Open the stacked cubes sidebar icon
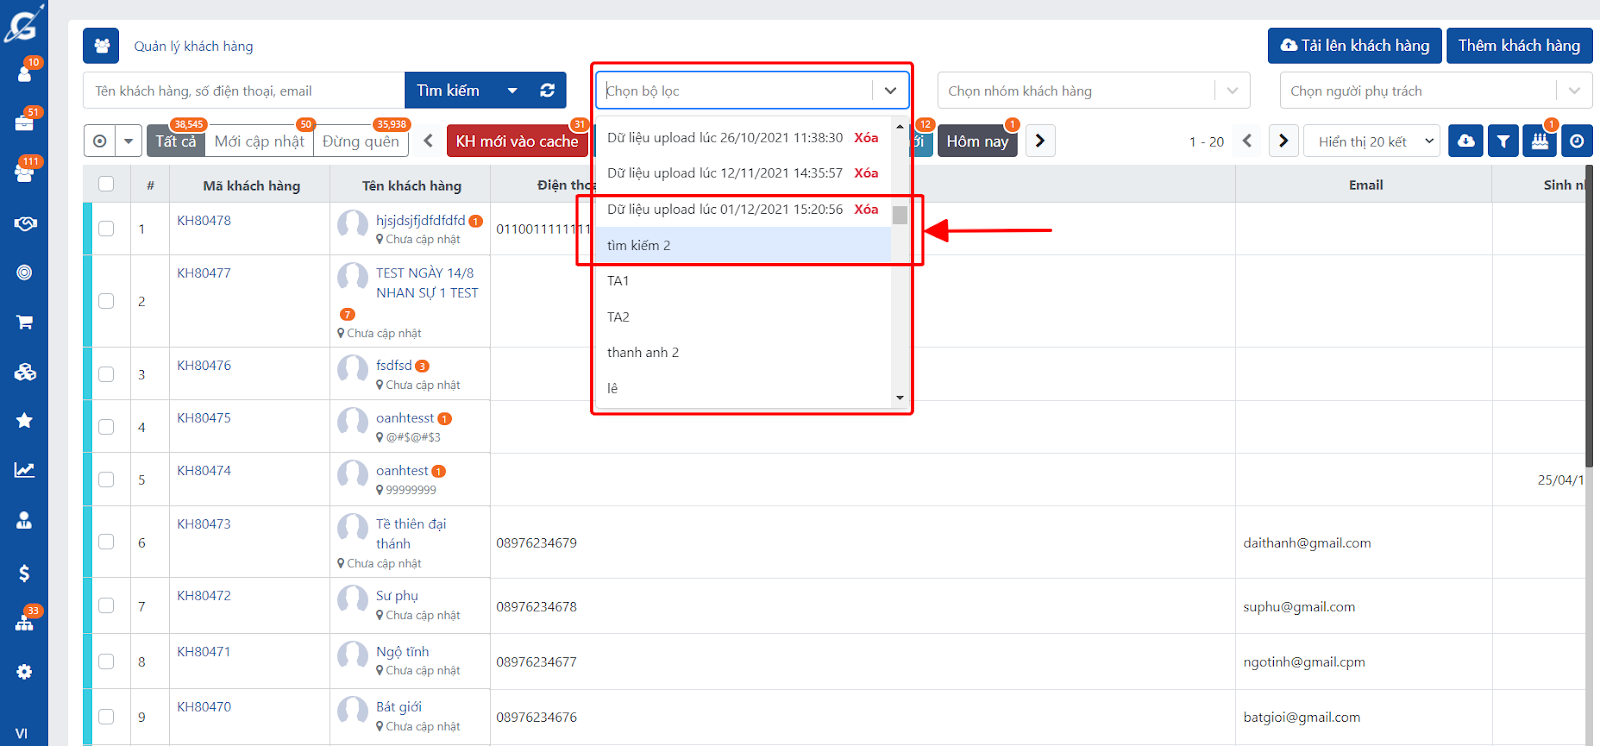Screen dimensions: 1600x746 24,372
